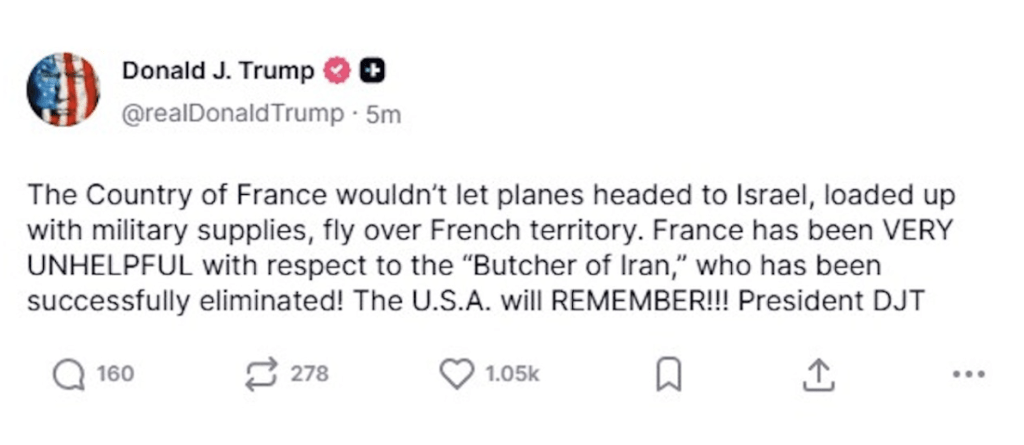The width and height of the screenshot is (1024, 445).
Task: Like the post with the heart icon
Action: click(x=457, y=375)
